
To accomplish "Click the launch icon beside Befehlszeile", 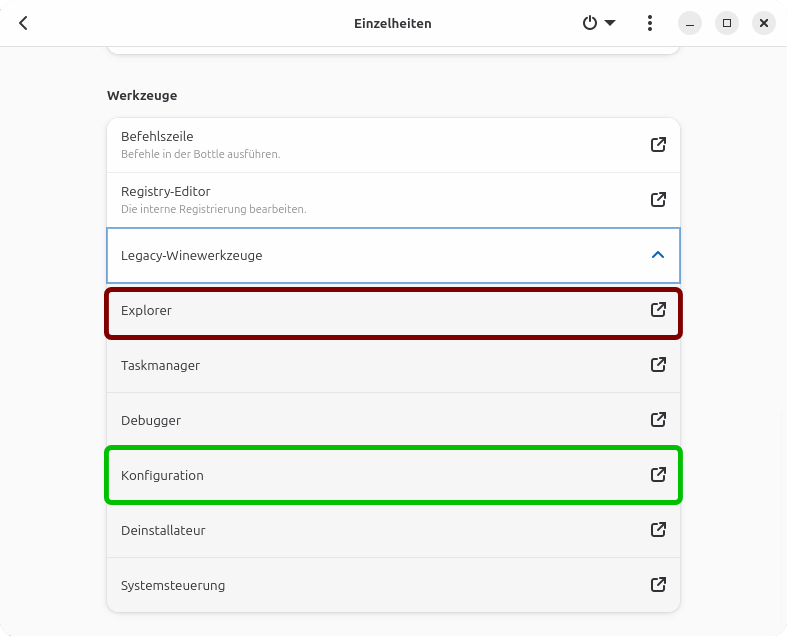I will (658, 145).
